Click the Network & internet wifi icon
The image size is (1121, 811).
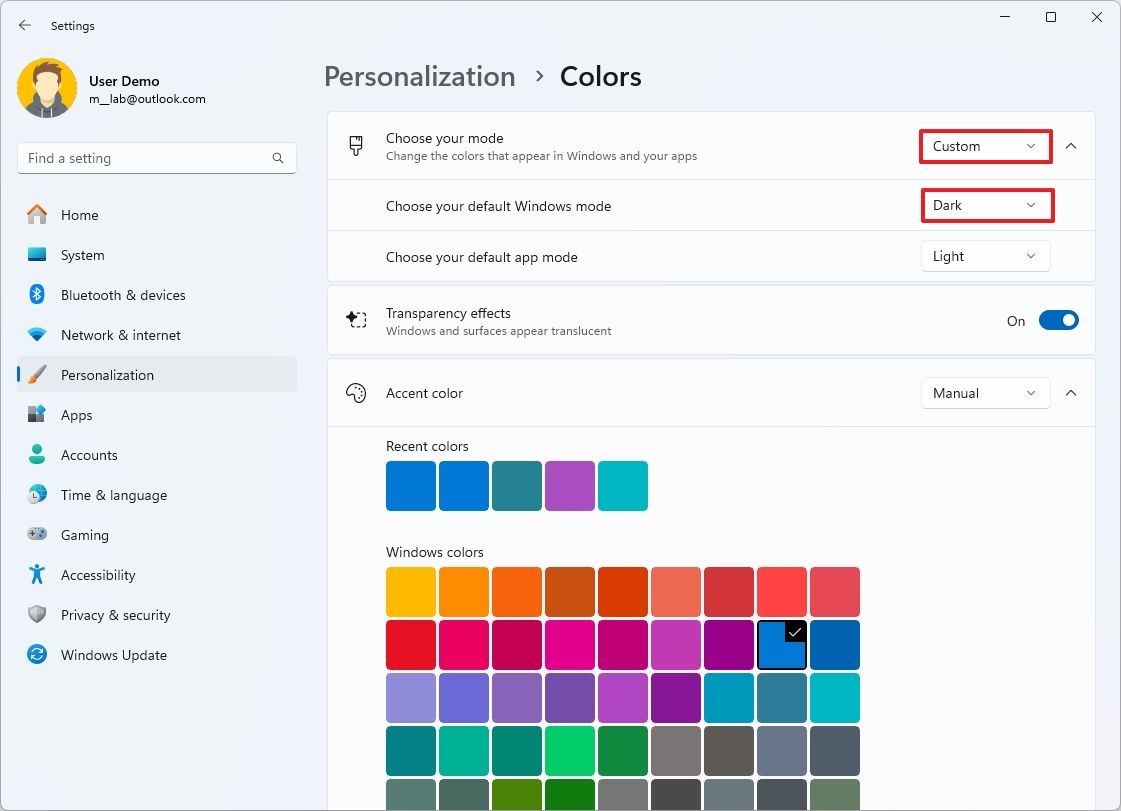click(37, 335)
